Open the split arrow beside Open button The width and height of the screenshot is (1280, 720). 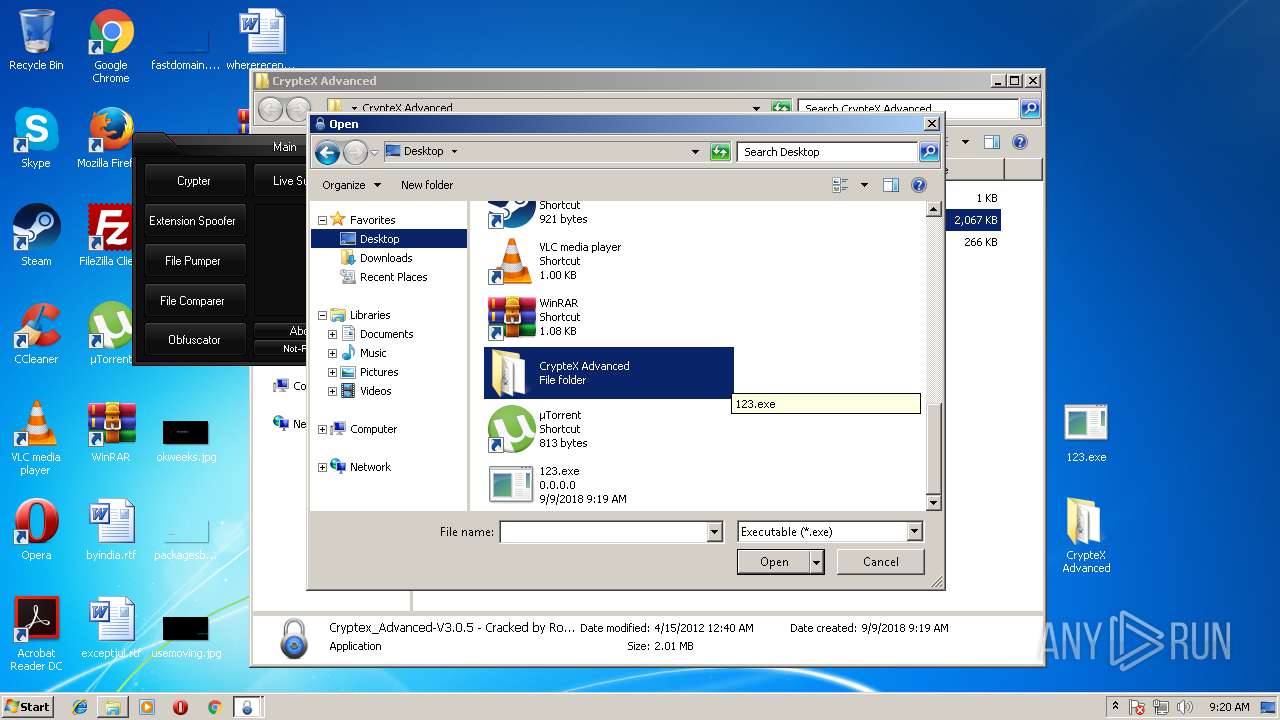(x=817, y=562)
